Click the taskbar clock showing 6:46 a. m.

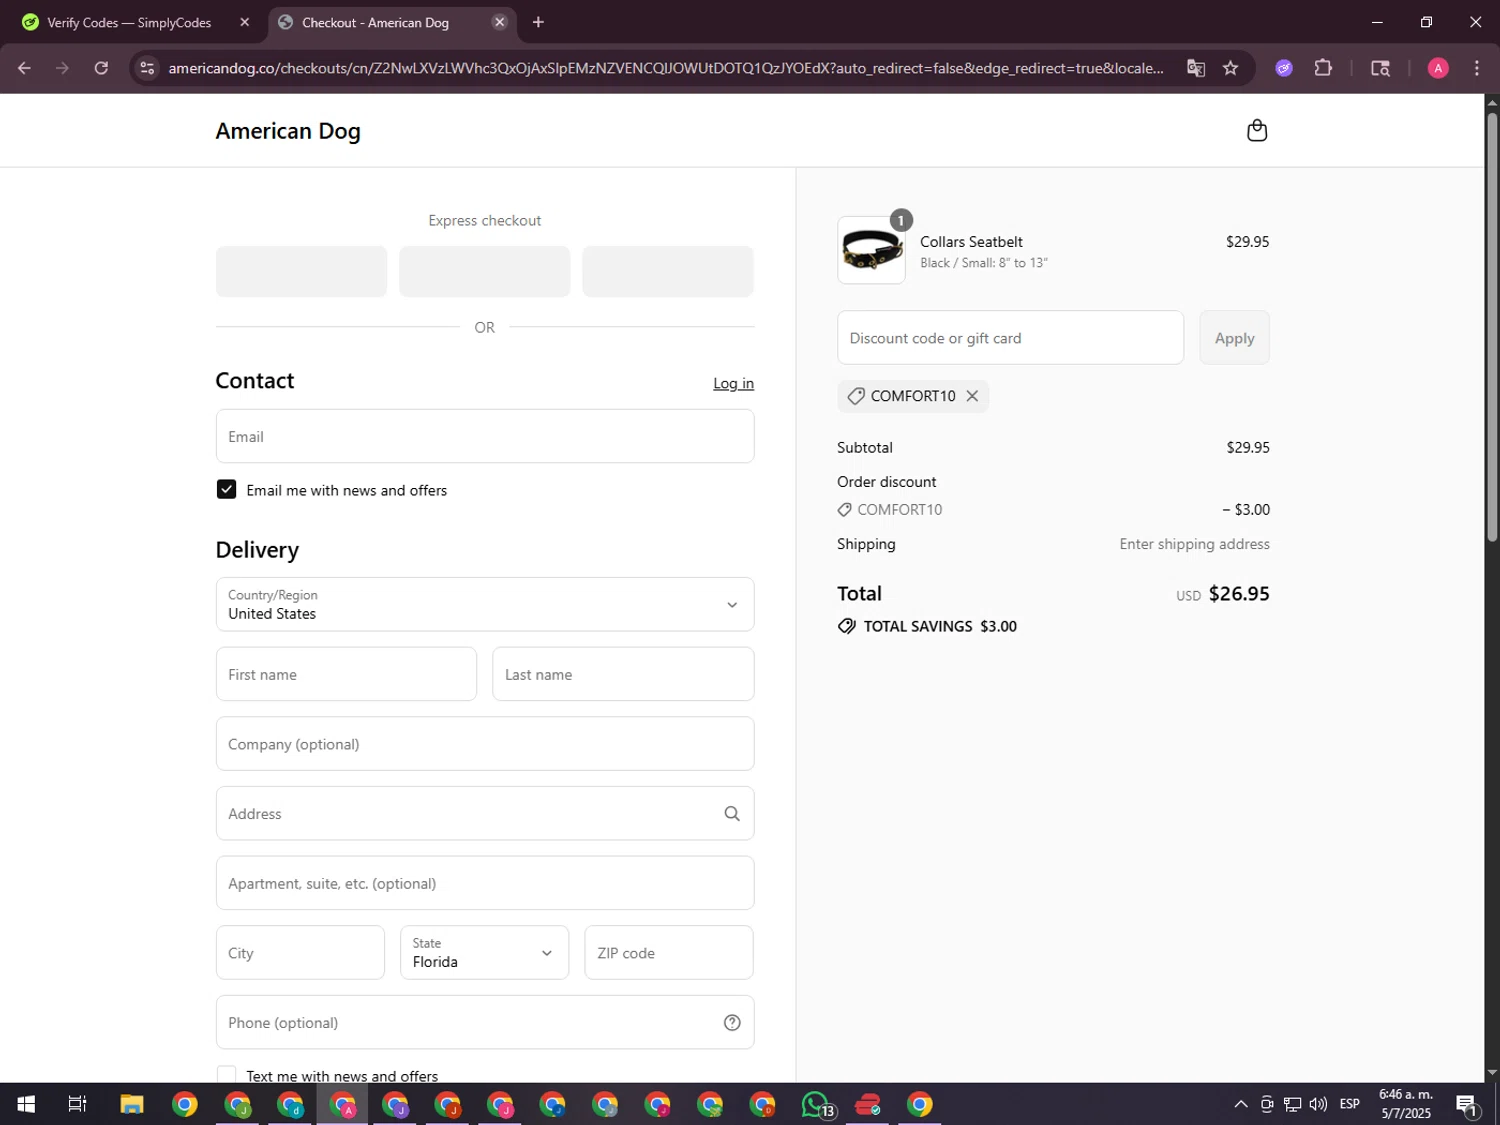(1405, 1104)
